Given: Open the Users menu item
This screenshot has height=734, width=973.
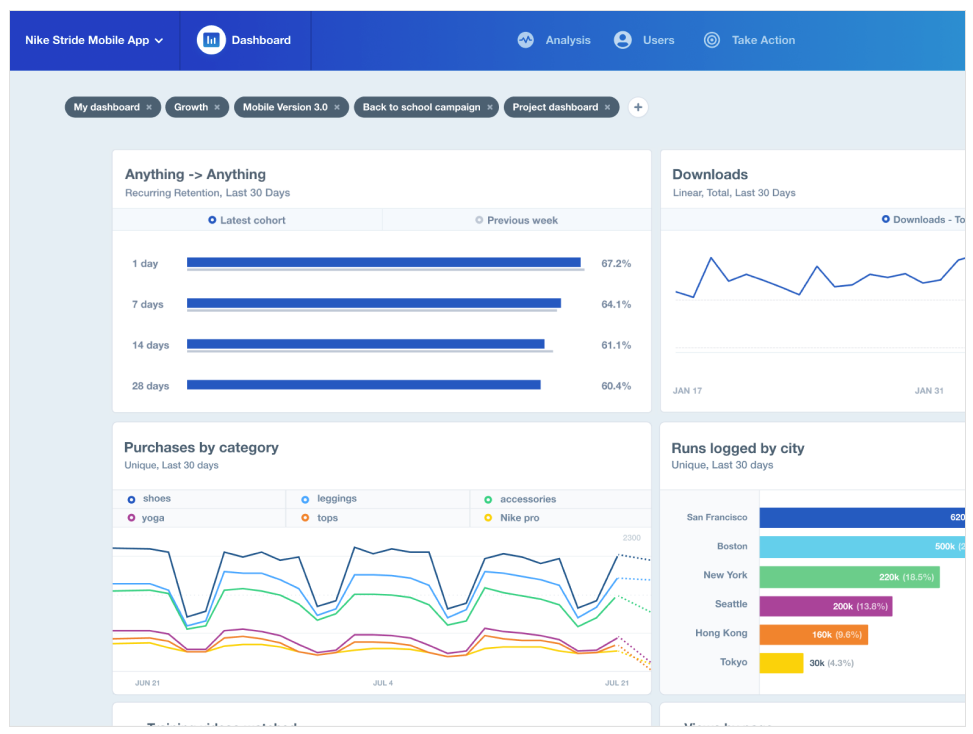Looking at the screenshot, I should tap(644, 40).
